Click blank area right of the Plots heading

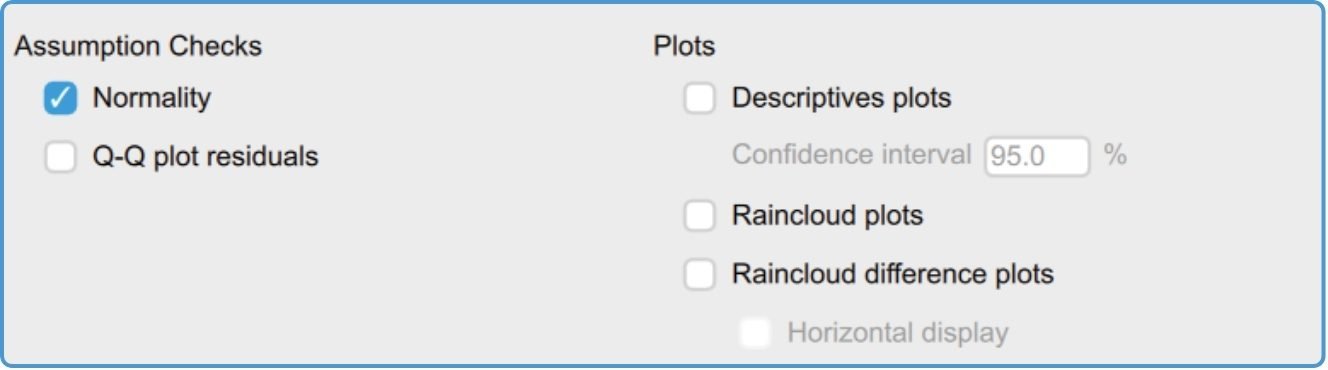point(1000,46)
